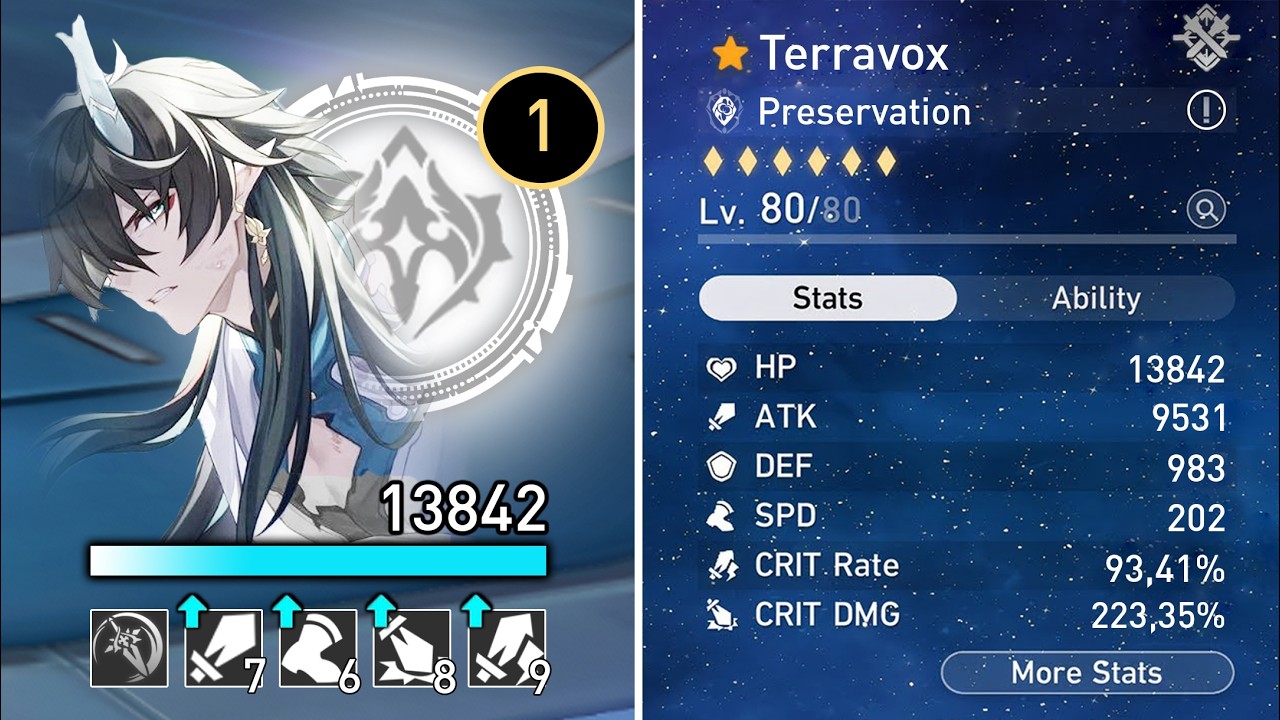Select the buff icon numbered 9
Viewport: 1280px width, 720px height.
(507, 648)
